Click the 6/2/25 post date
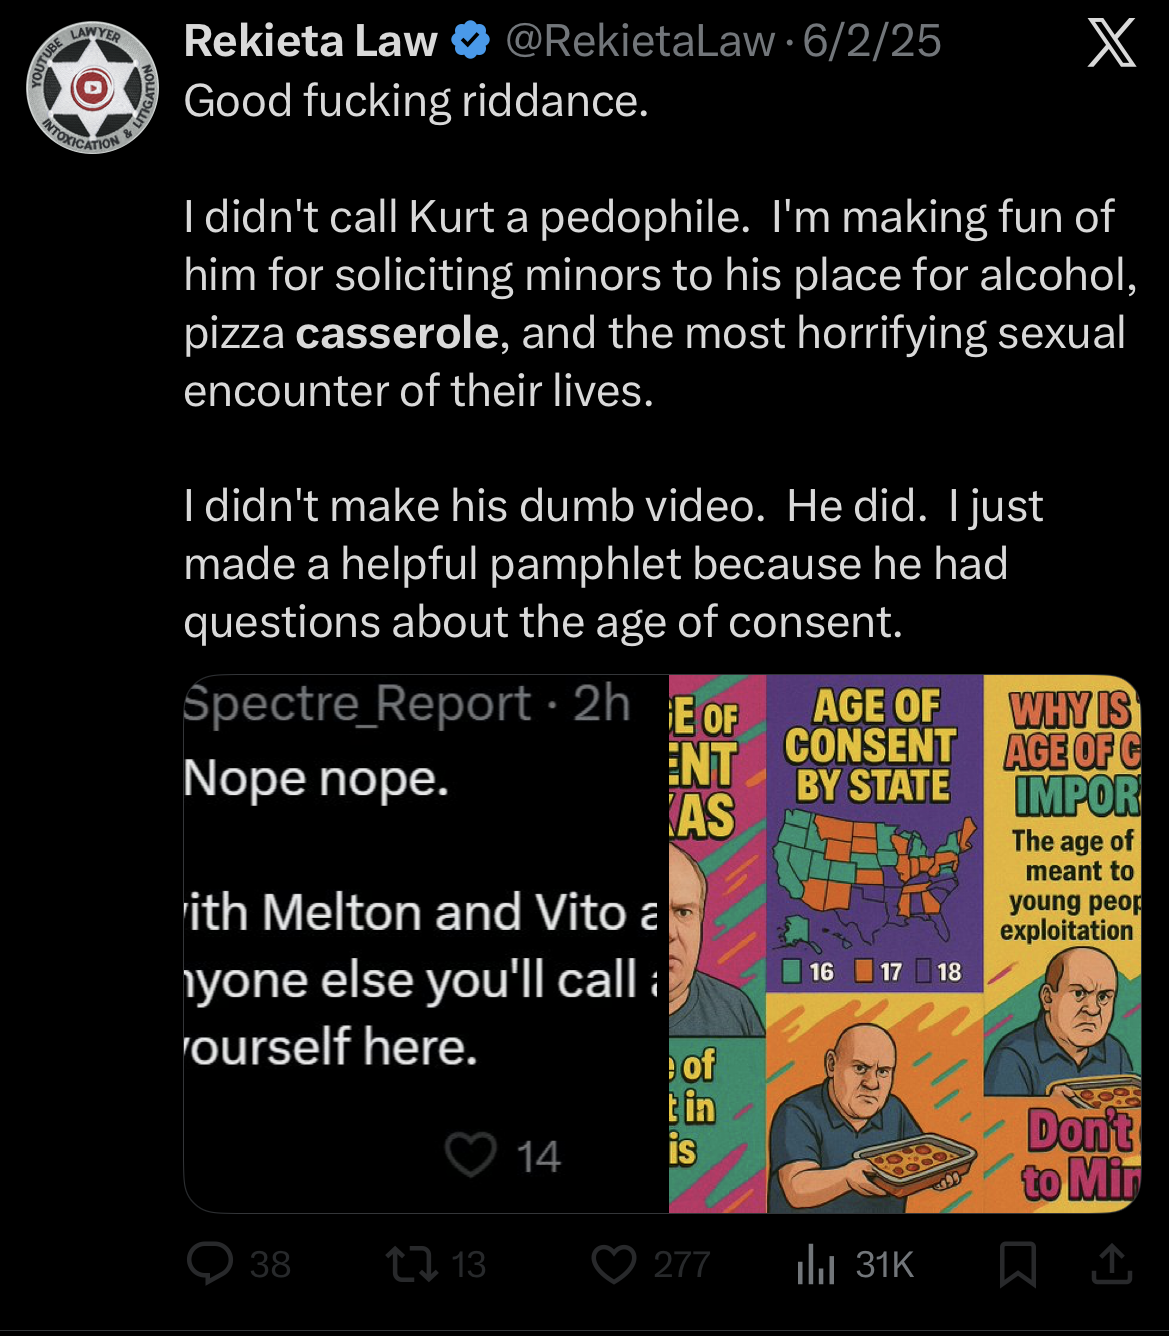The height and width of the screenshot is (1336, 1170). coord(872,41)
